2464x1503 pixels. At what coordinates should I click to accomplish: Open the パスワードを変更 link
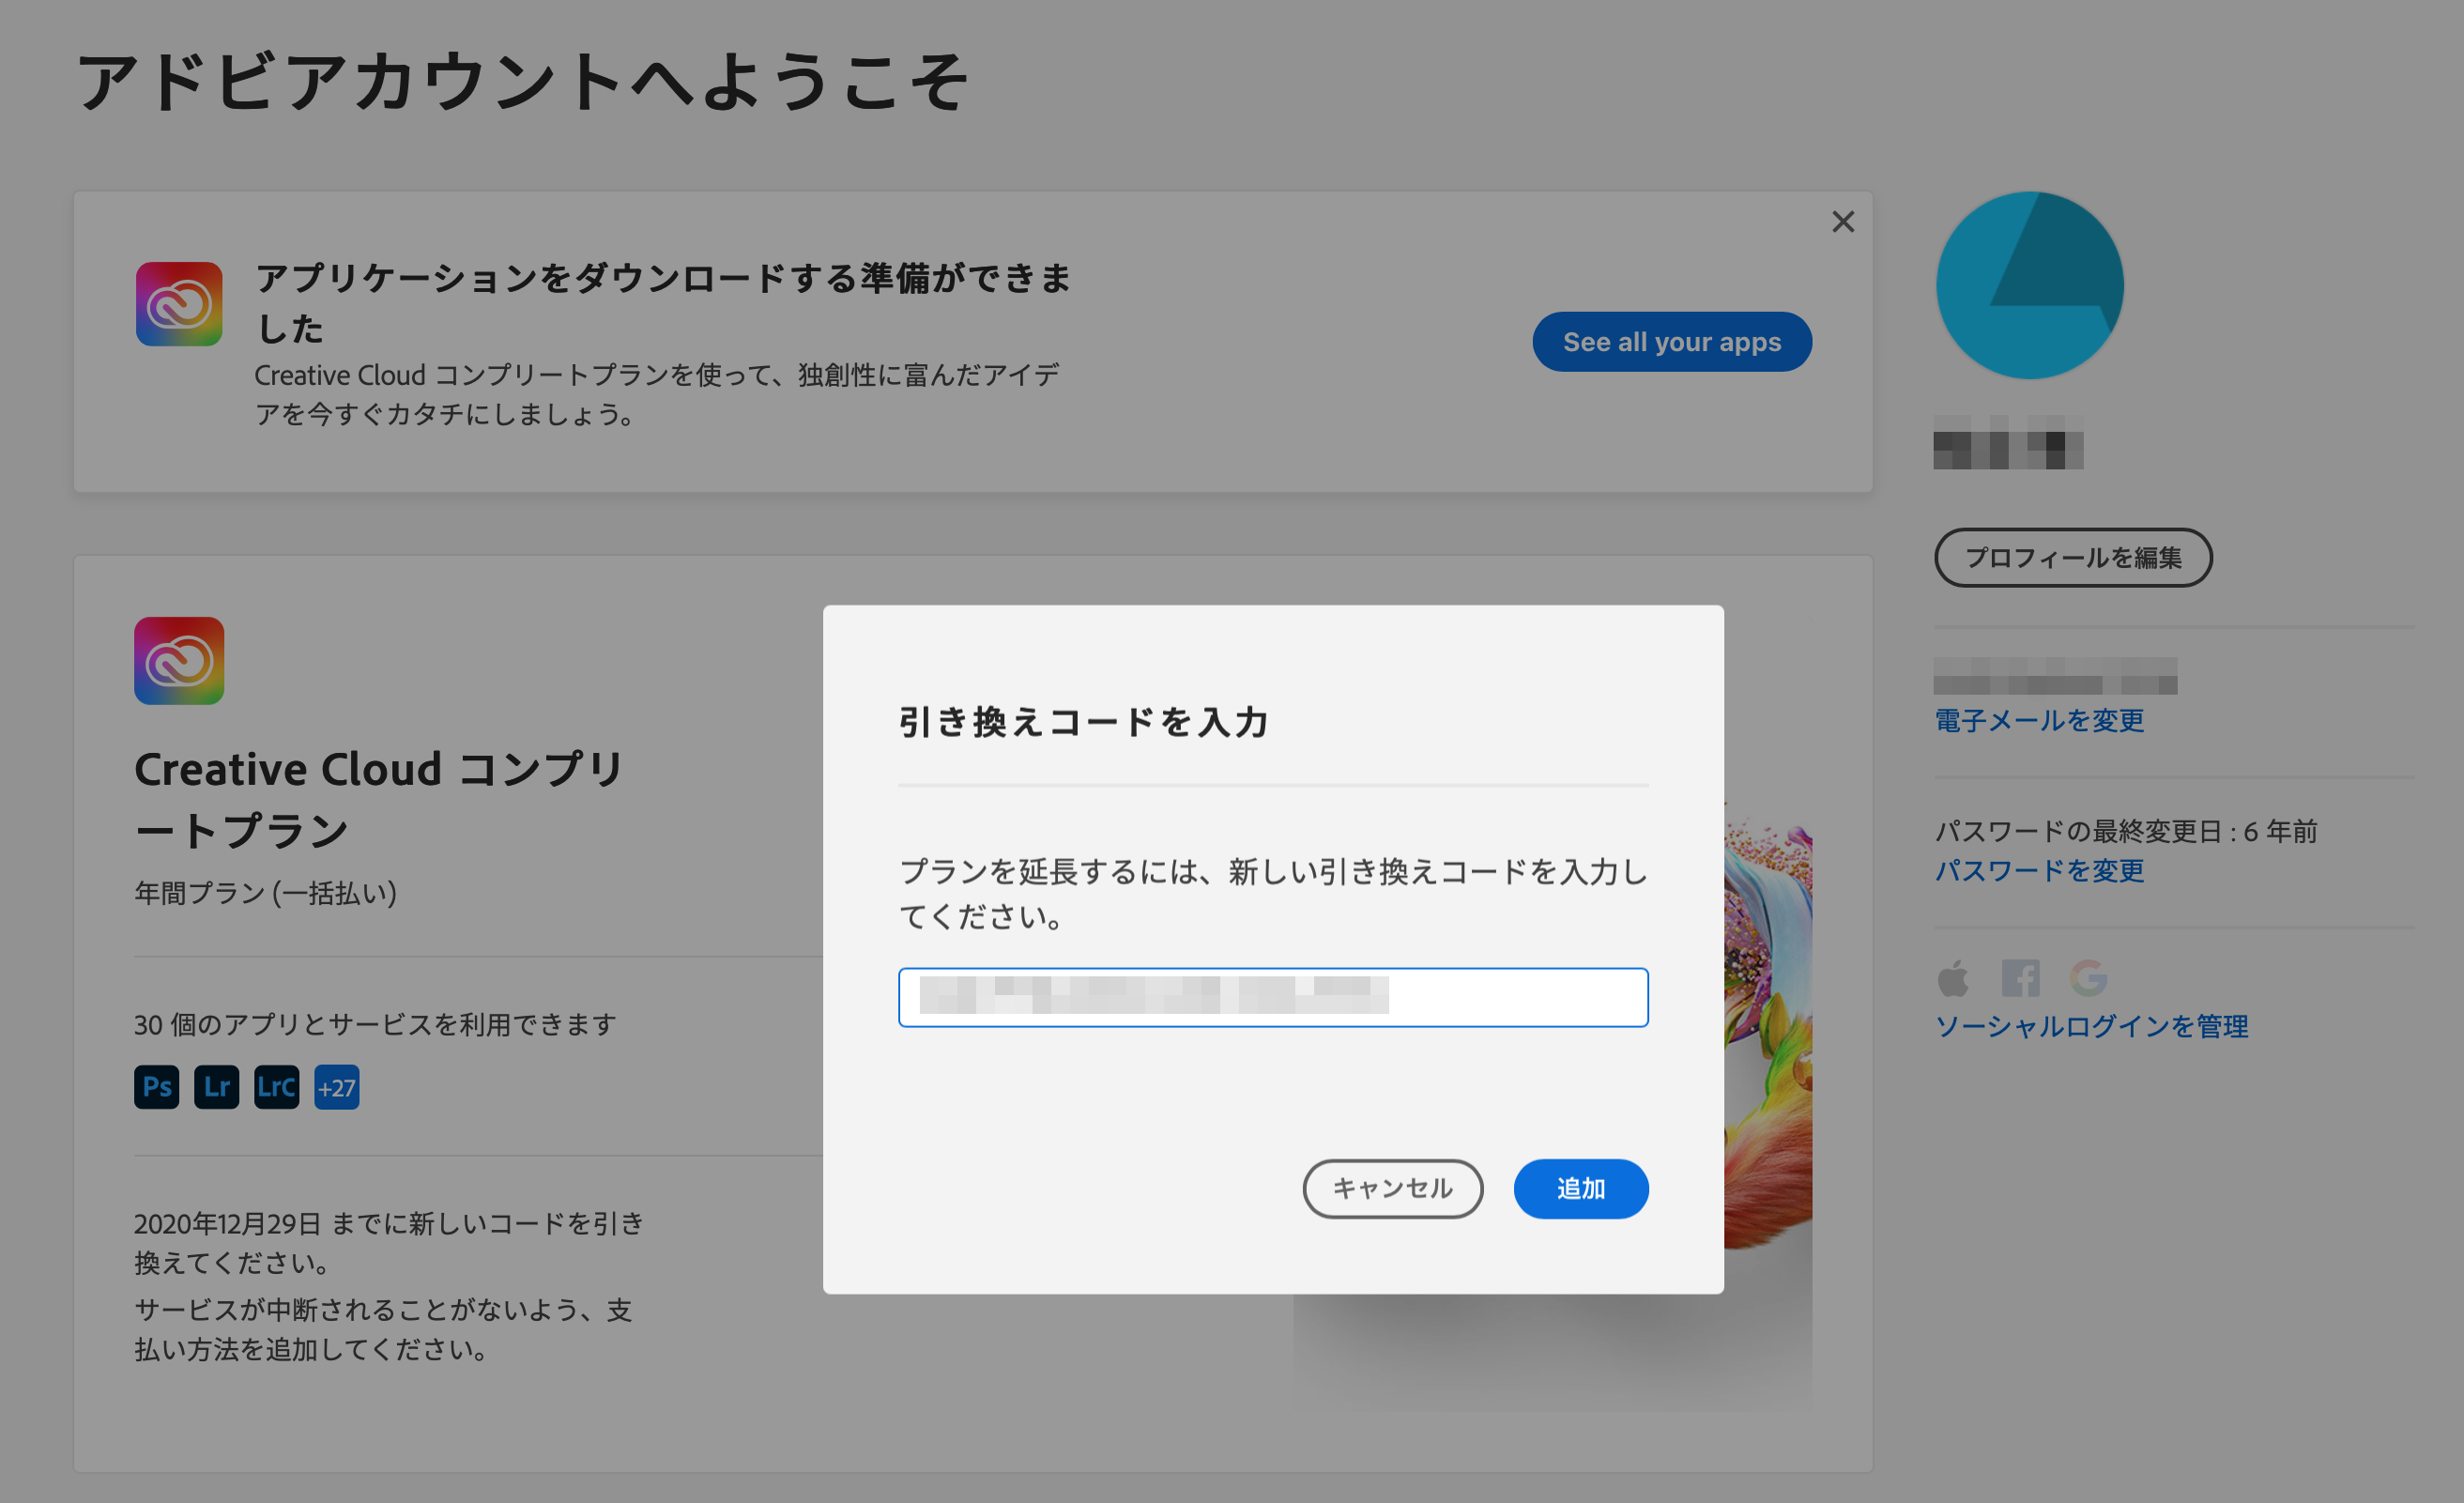pos(2039,871)
